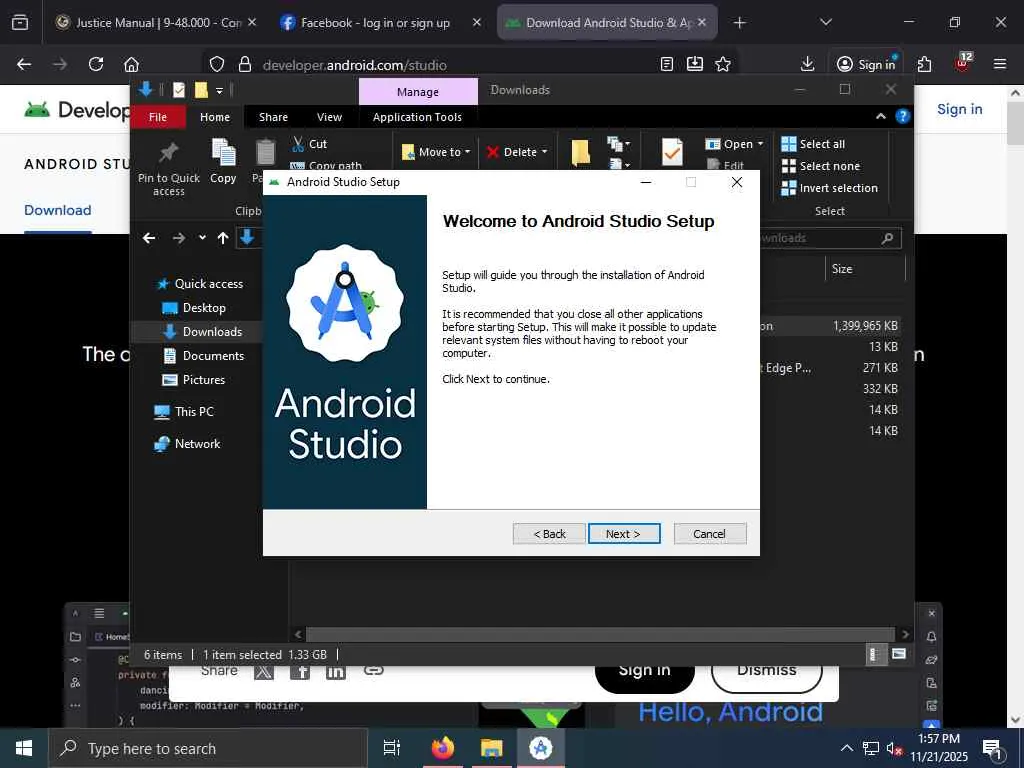Viewport: 1024px width, 768px height.
Task: Switch Explorer to details view icon
Action: click(x=874, y=654)
